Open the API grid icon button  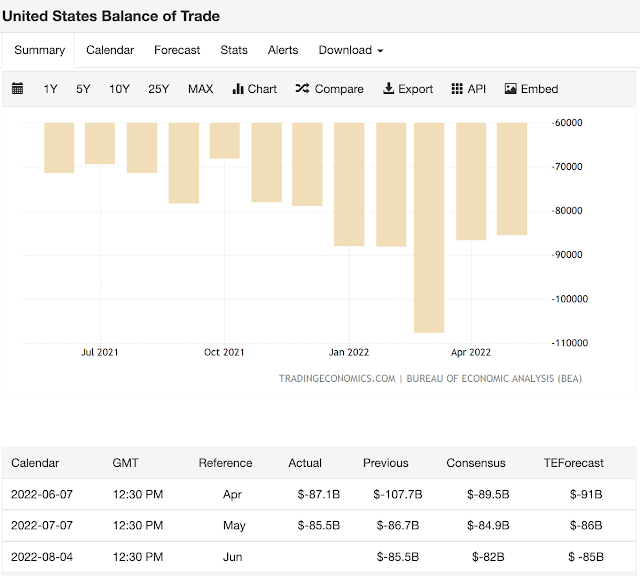[469, 89]
